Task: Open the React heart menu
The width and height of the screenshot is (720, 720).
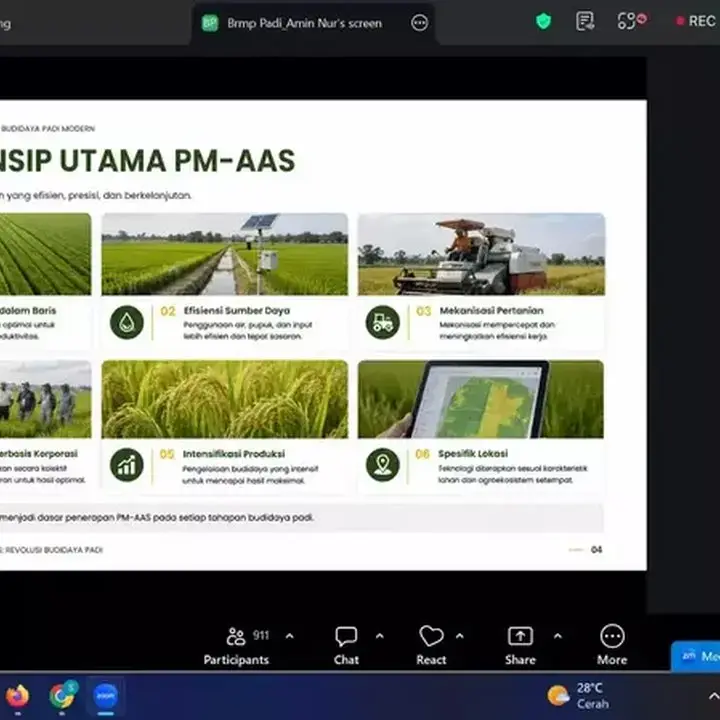Action: [x=431, y=646]
